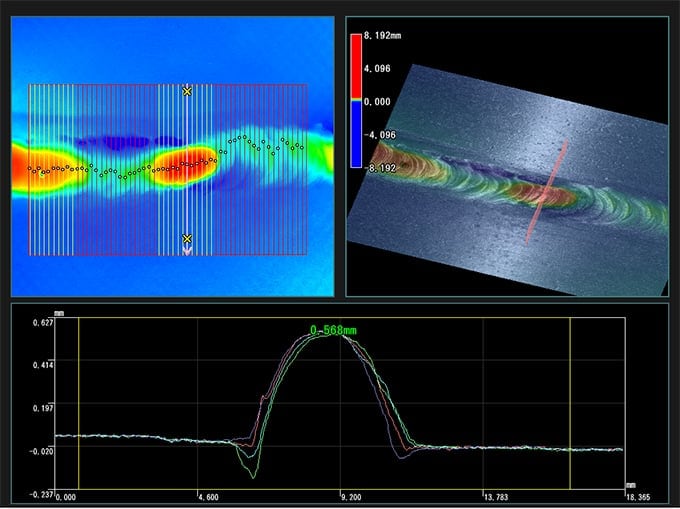Select the pink arrow below the bottom X marker
680x509 pixels.
[187, 251]
